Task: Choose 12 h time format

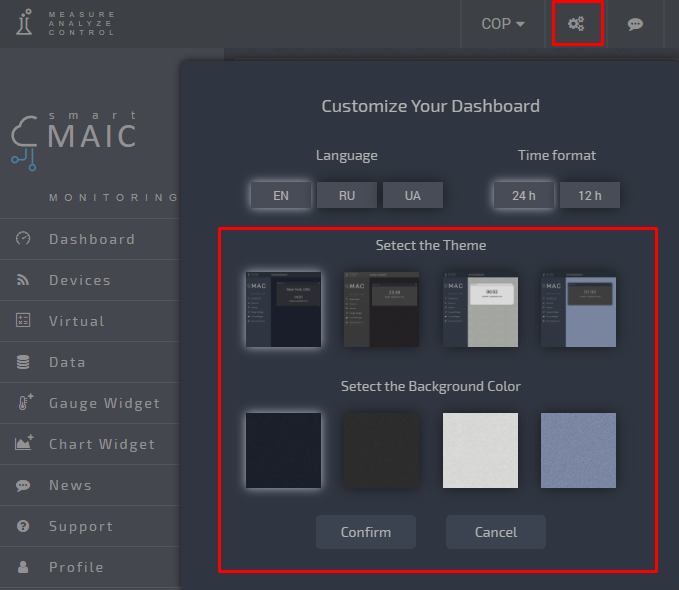Action: coord(590,195)
